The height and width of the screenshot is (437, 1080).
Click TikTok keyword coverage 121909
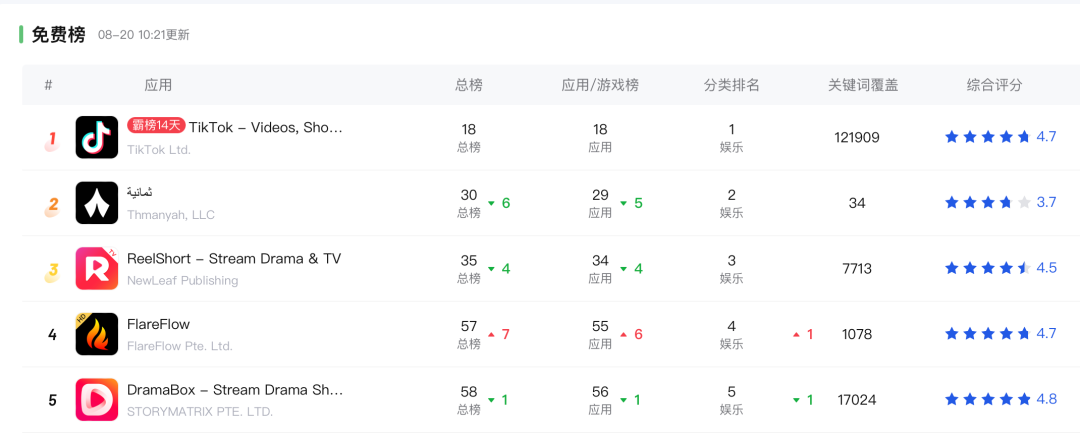coord(857,137)
